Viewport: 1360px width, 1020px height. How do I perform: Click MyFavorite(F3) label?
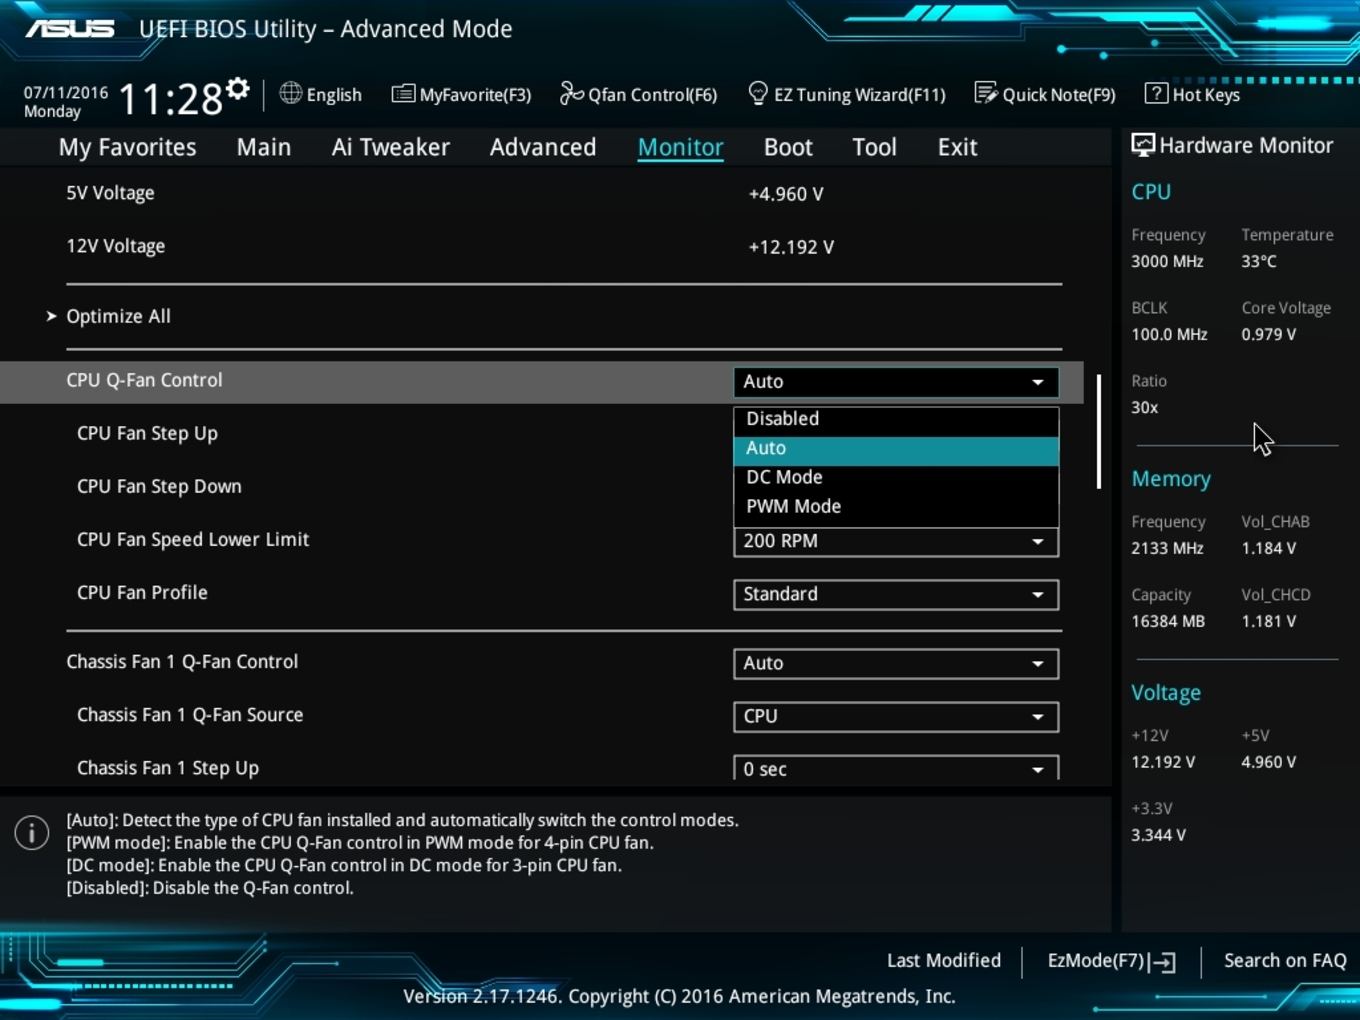pos(475,95)
